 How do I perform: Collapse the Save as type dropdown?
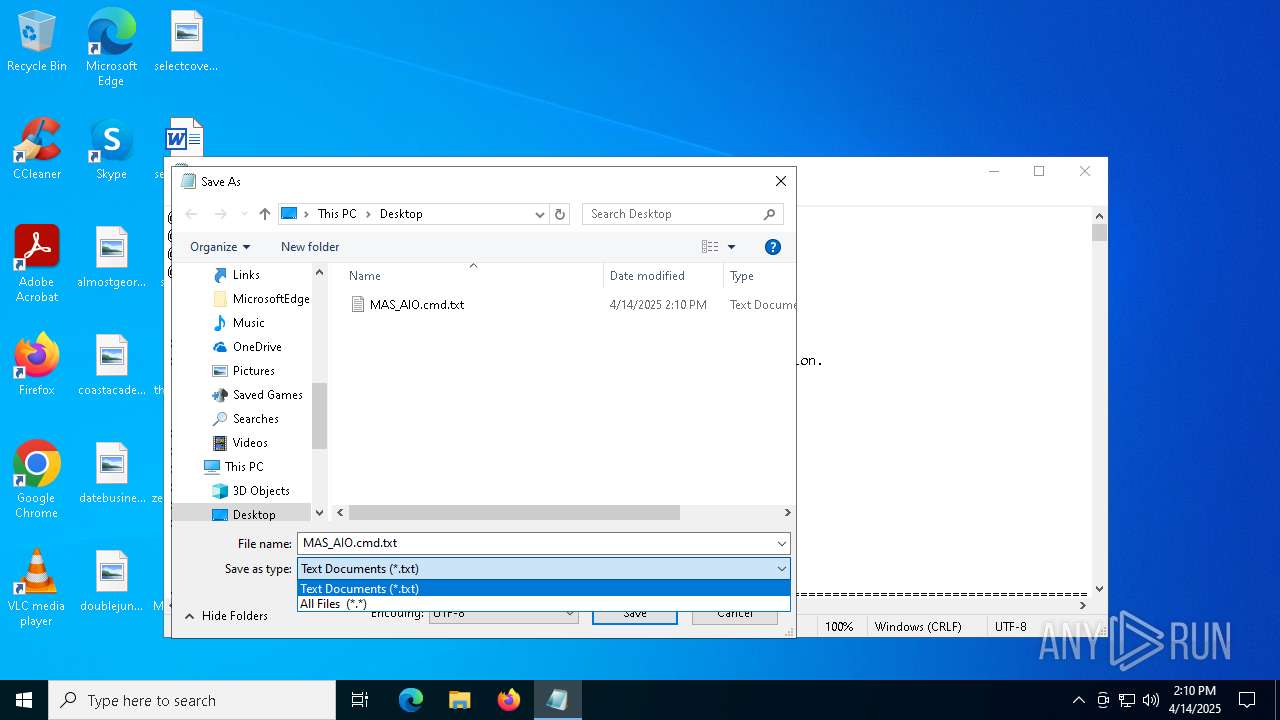[x=781, y=569]
